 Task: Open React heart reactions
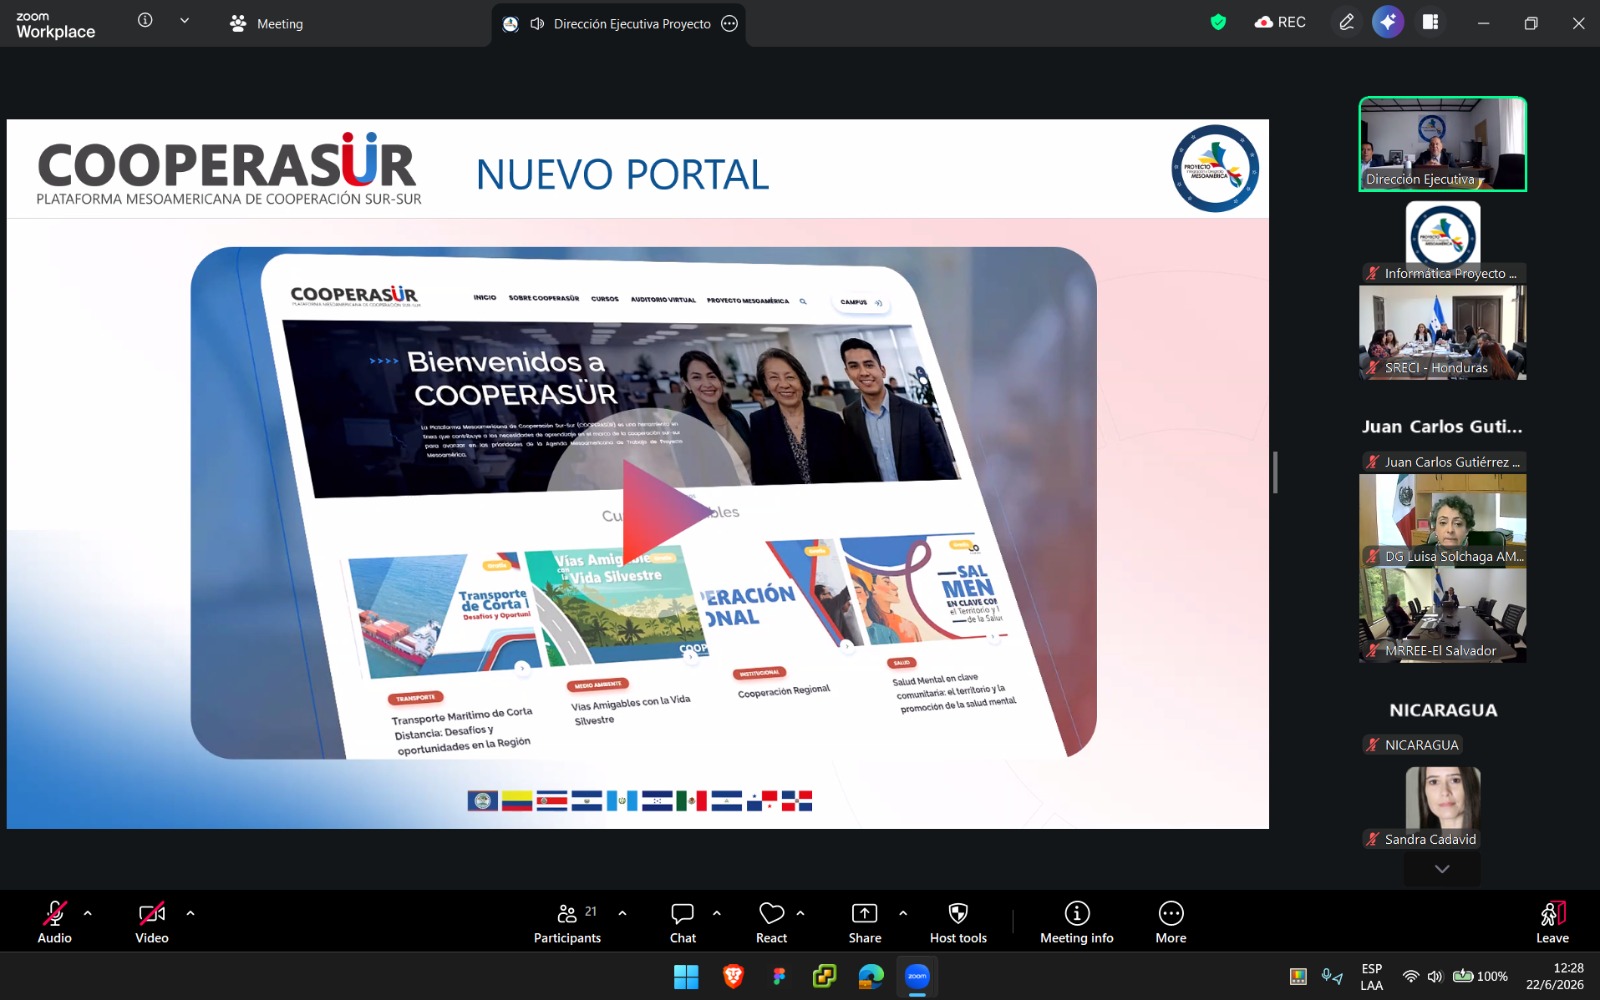[771, 922]
